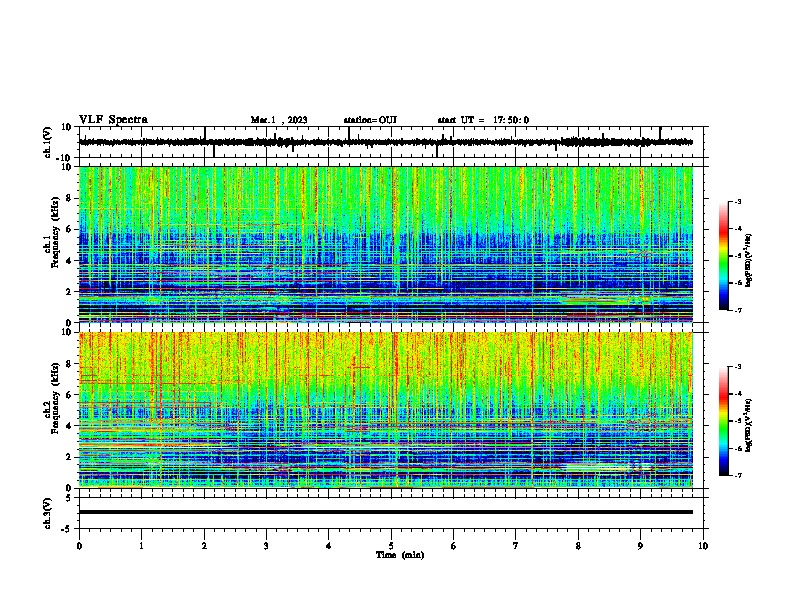The image size is (792, 612).
Task: Click the "8" tick on Time axis
Action: (x=578, y=546)
